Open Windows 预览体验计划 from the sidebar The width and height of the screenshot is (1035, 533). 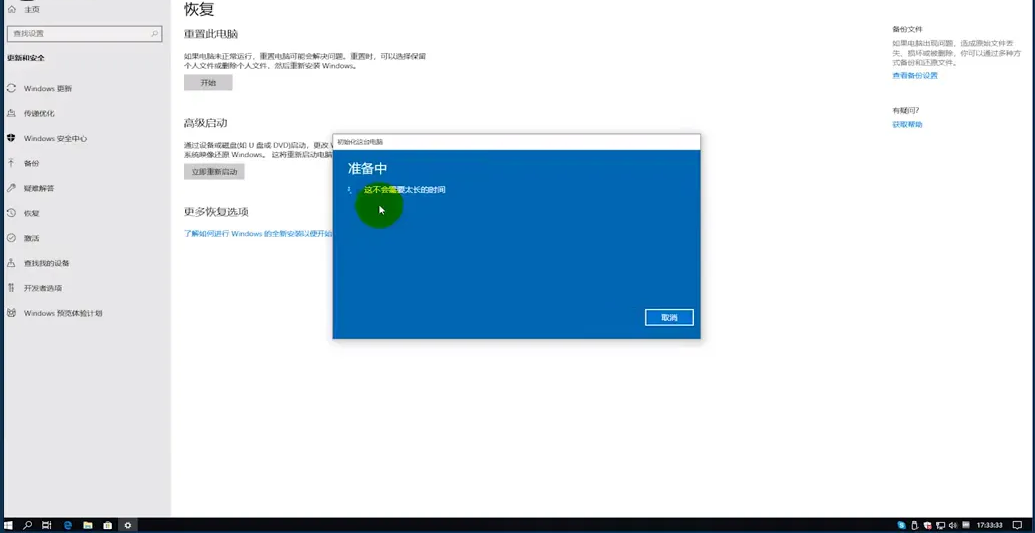tap(63, 313)
